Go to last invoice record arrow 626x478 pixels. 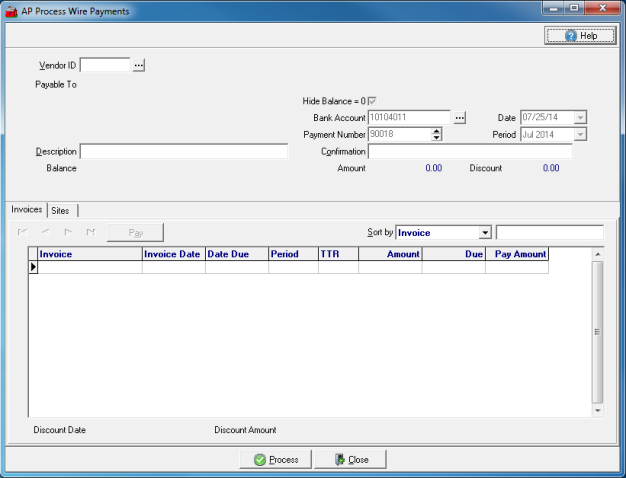pos(91,232)
